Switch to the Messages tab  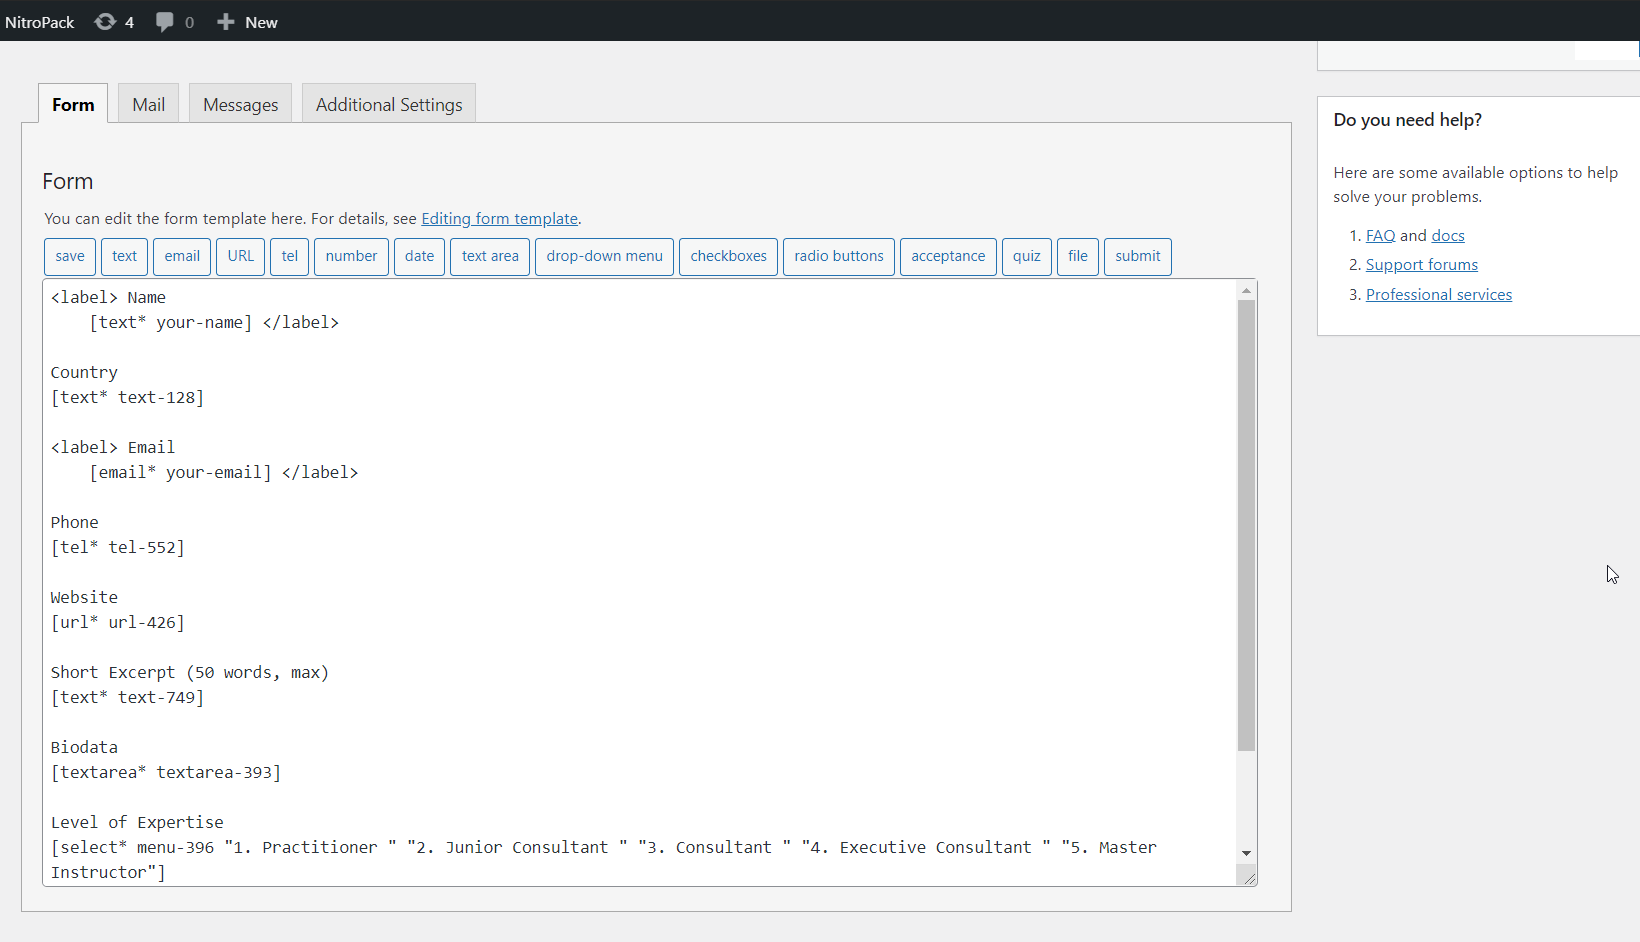[x=240, y=103]
